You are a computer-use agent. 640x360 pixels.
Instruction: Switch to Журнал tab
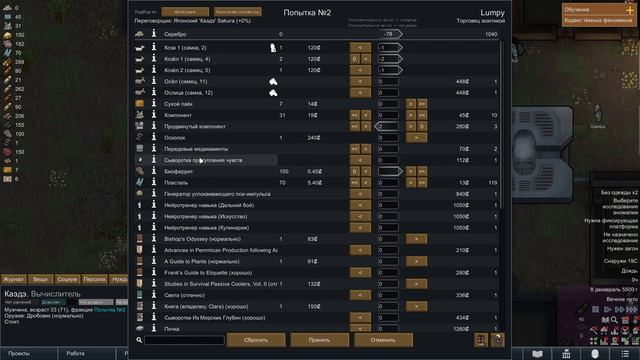tap(13, 280)
